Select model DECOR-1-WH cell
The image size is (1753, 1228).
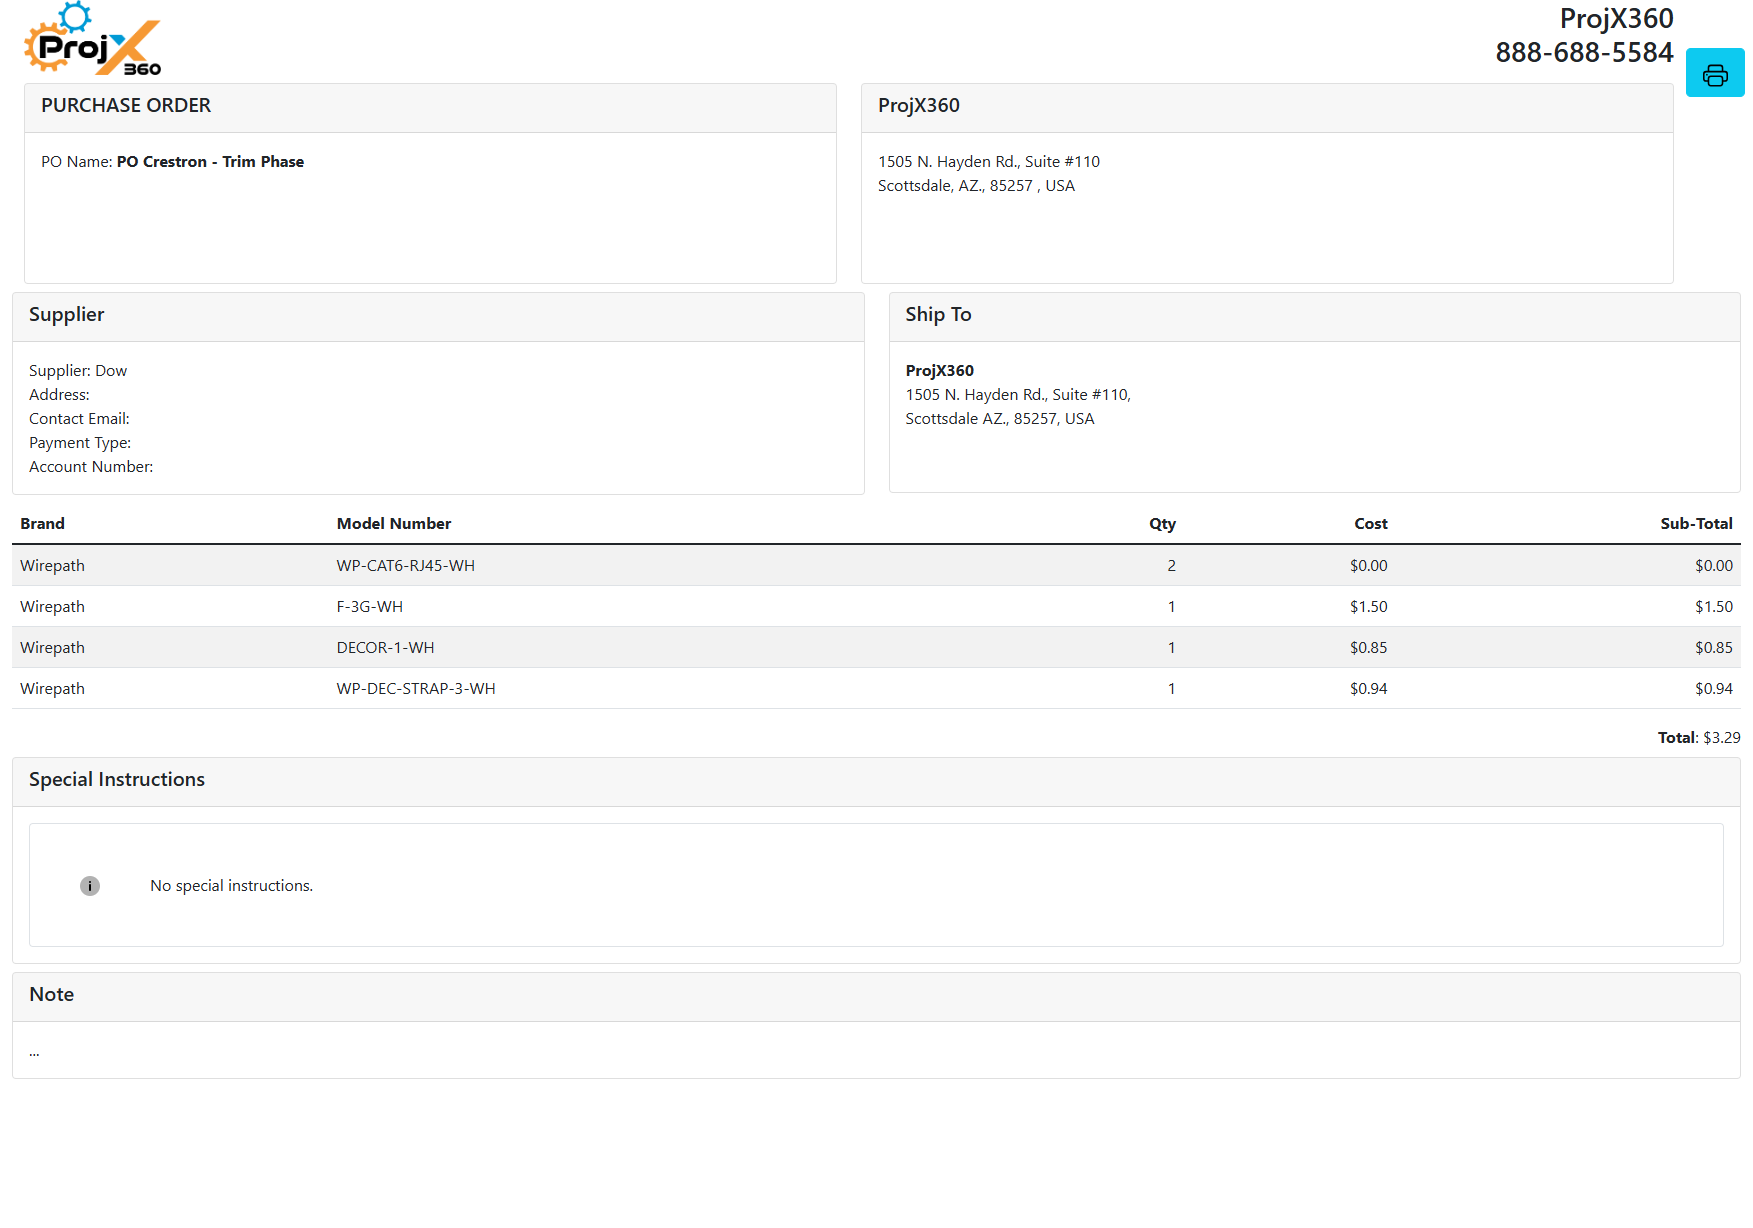[x=385, y=648]
